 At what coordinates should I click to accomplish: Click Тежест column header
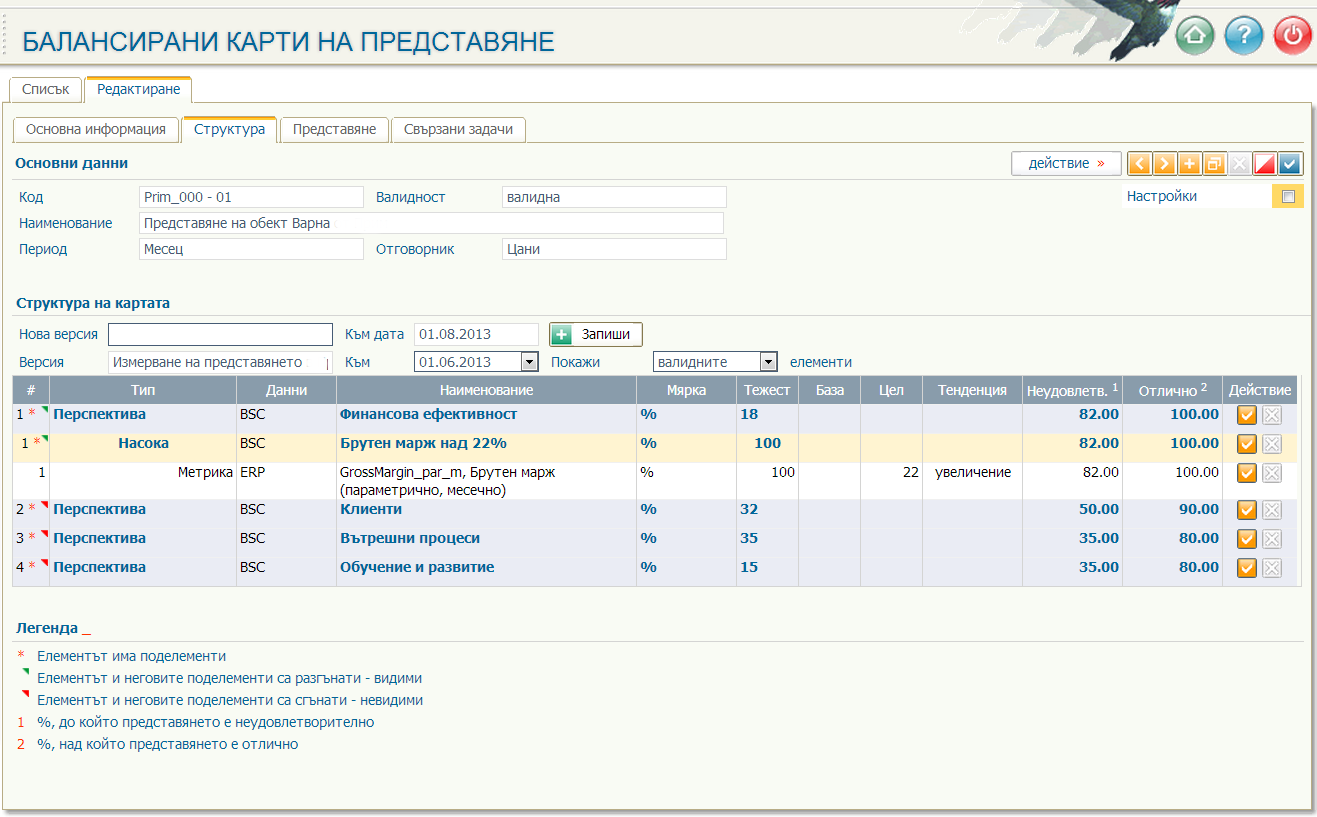[767, 390]
